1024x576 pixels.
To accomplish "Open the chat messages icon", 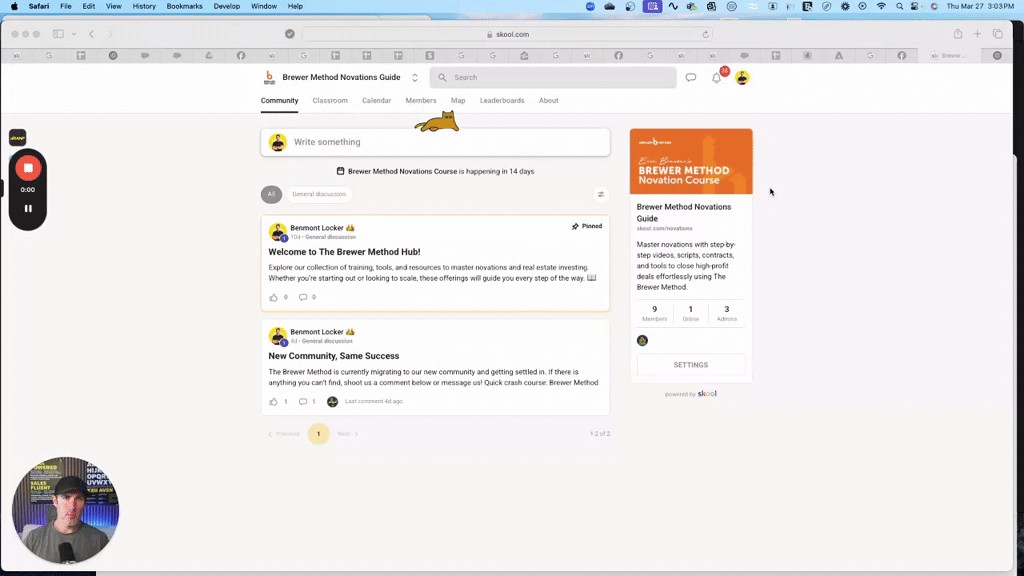I will pyautogui.click(x=690, y=78).
